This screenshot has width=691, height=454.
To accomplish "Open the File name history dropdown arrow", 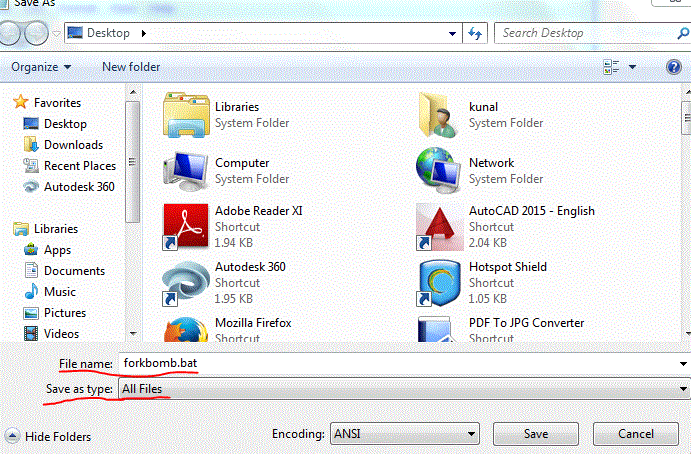I will pyautogui.click(x=683, y=364).
